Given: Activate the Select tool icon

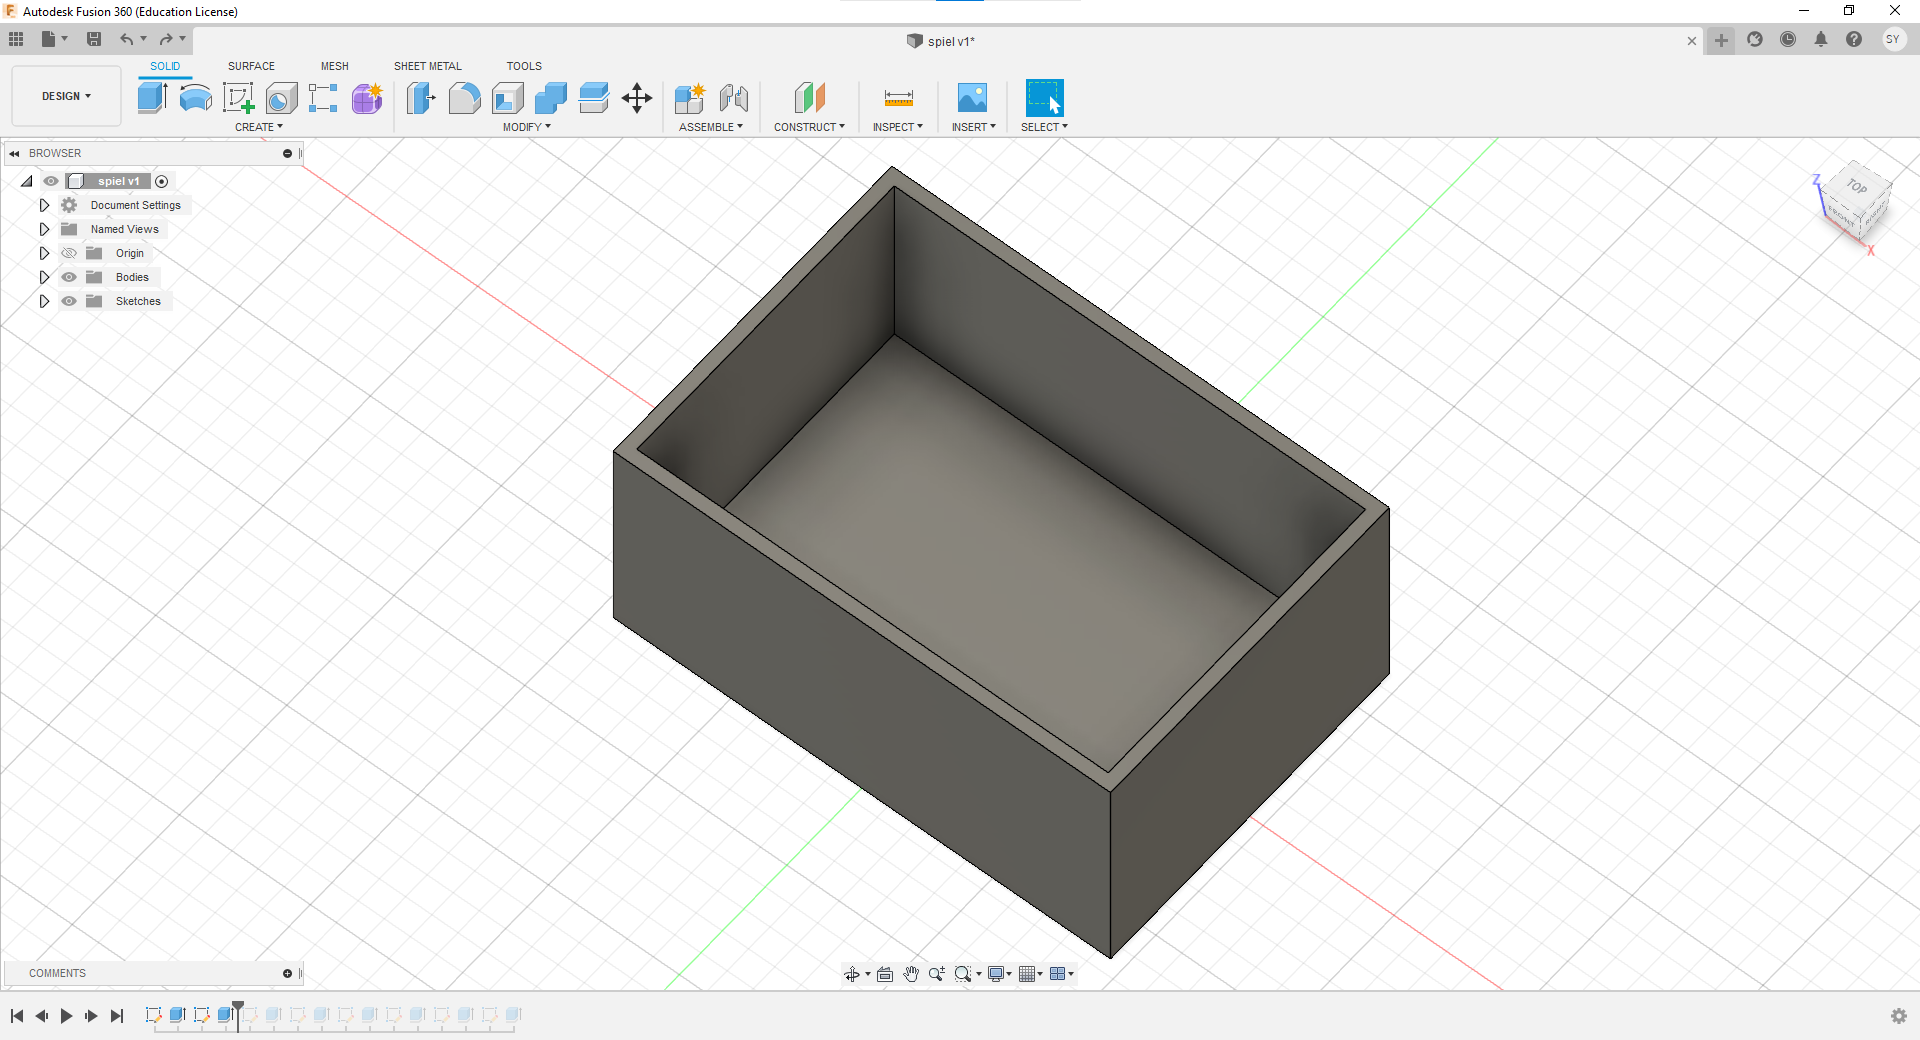Looking at the screenshot, I should 1045,98.
